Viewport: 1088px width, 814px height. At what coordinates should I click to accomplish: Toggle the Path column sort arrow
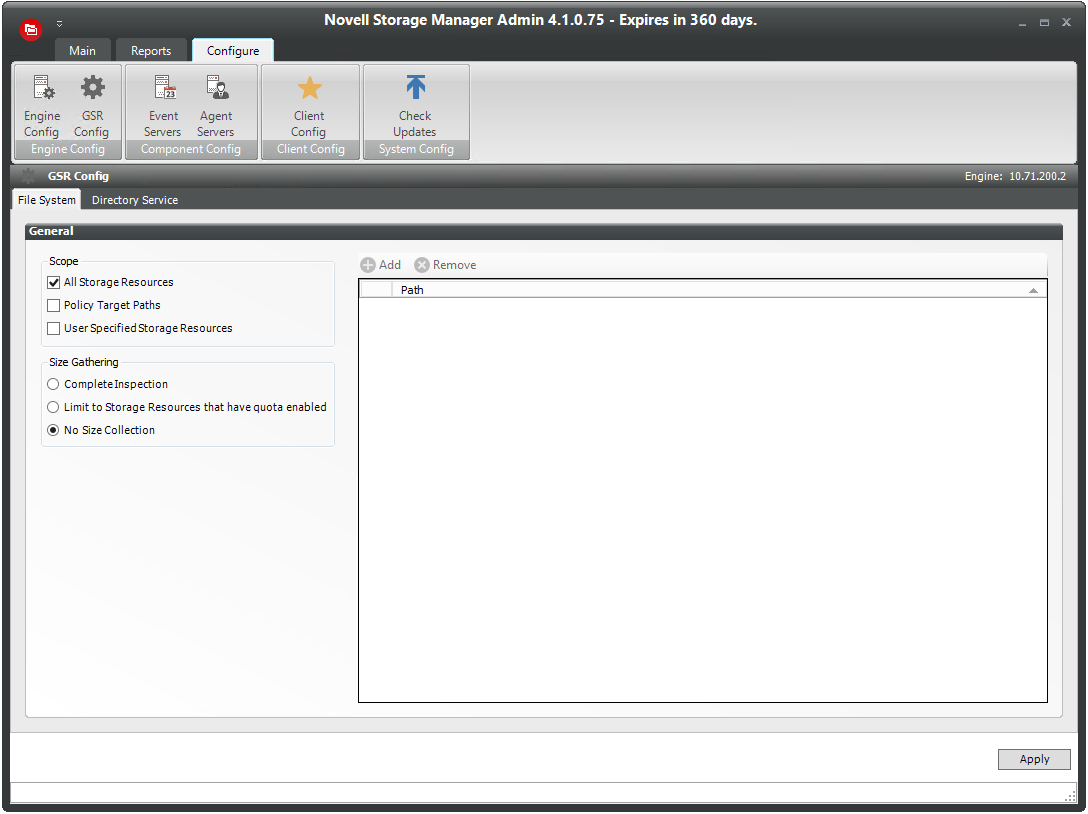point(1033,291)
